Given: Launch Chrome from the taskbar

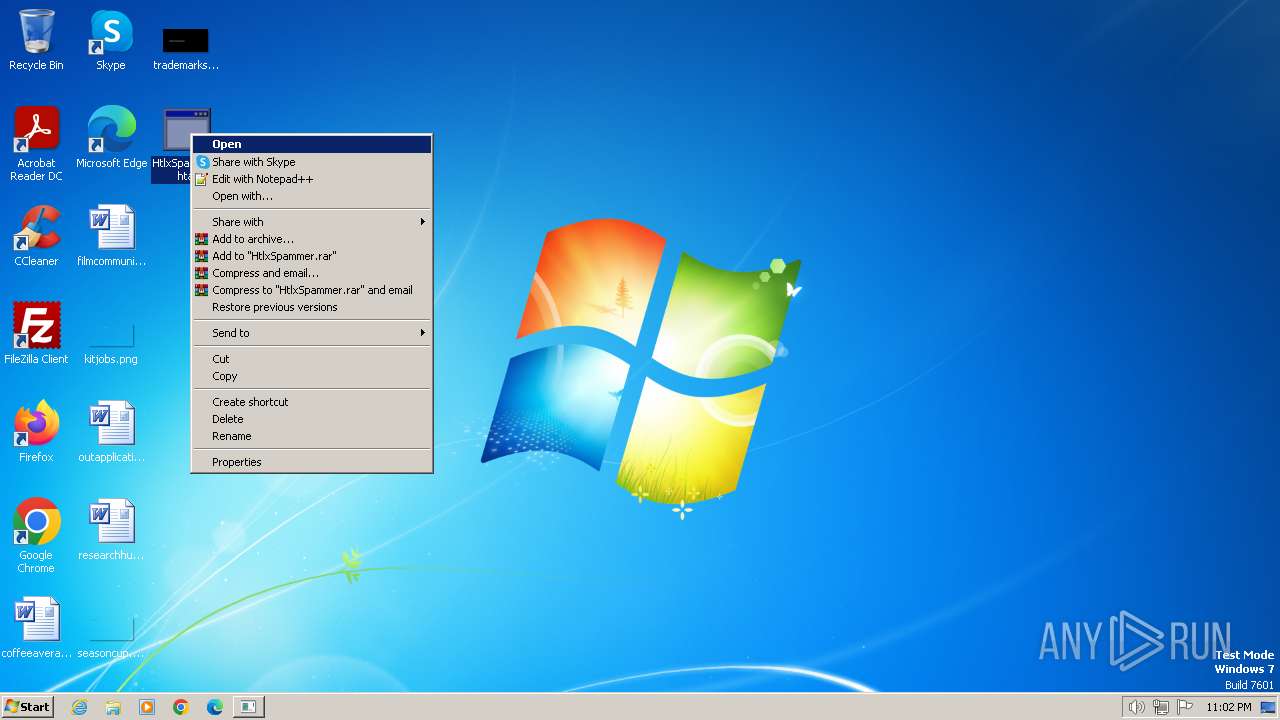Looking at the screenshot, I should point(181,707).
